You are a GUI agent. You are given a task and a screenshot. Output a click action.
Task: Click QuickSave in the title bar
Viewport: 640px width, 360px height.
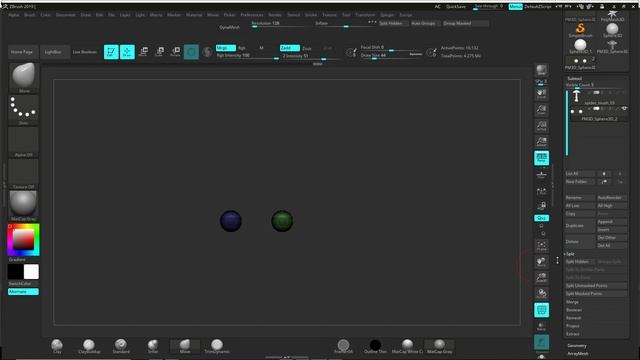(456, 7)
